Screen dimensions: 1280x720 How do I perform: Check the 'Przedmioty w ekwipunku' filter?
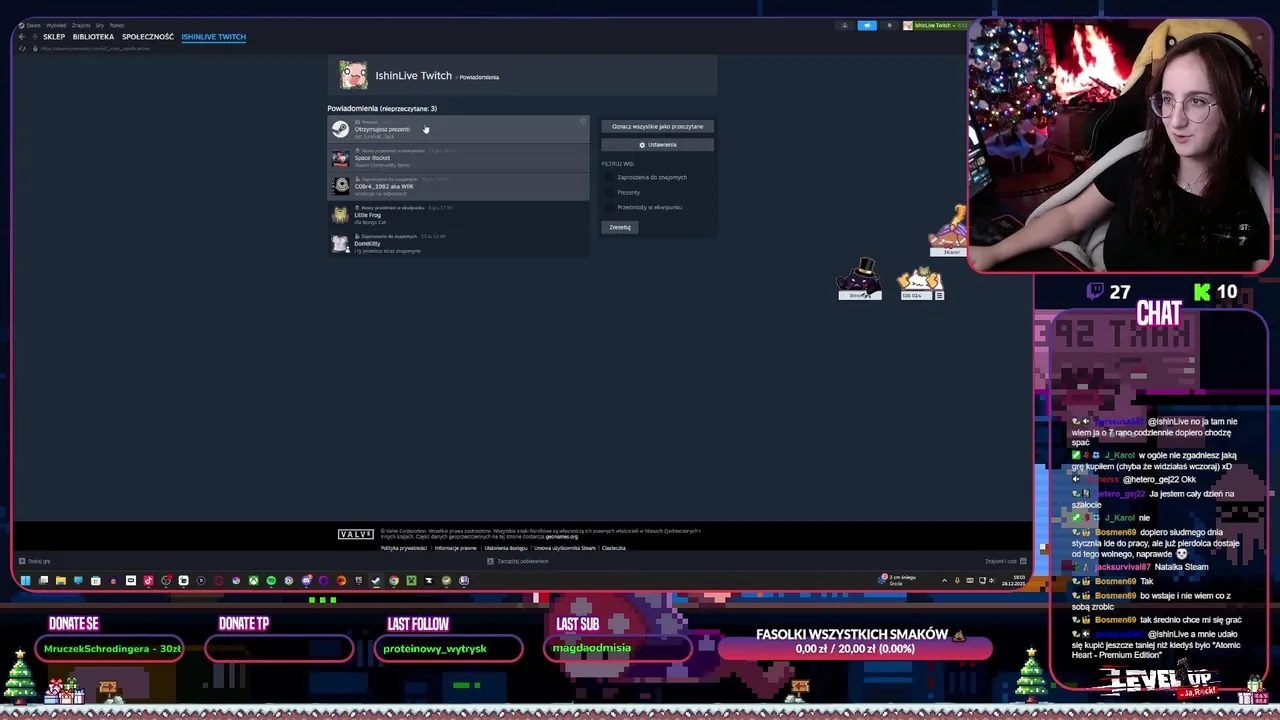tap(610, 207)
